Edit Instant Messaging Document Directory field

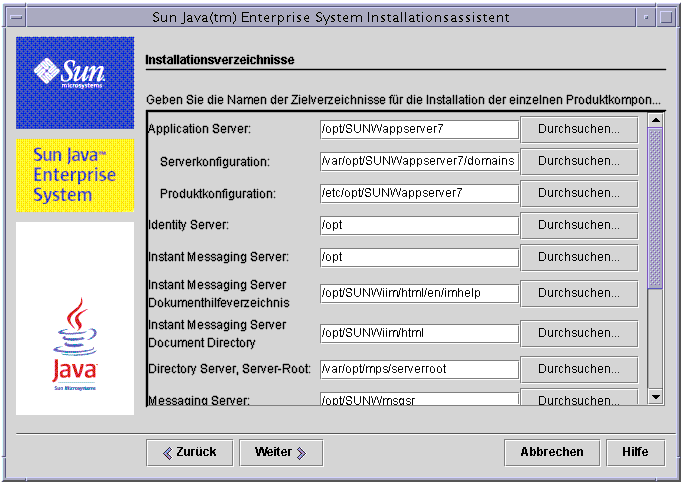coord(419,333)
